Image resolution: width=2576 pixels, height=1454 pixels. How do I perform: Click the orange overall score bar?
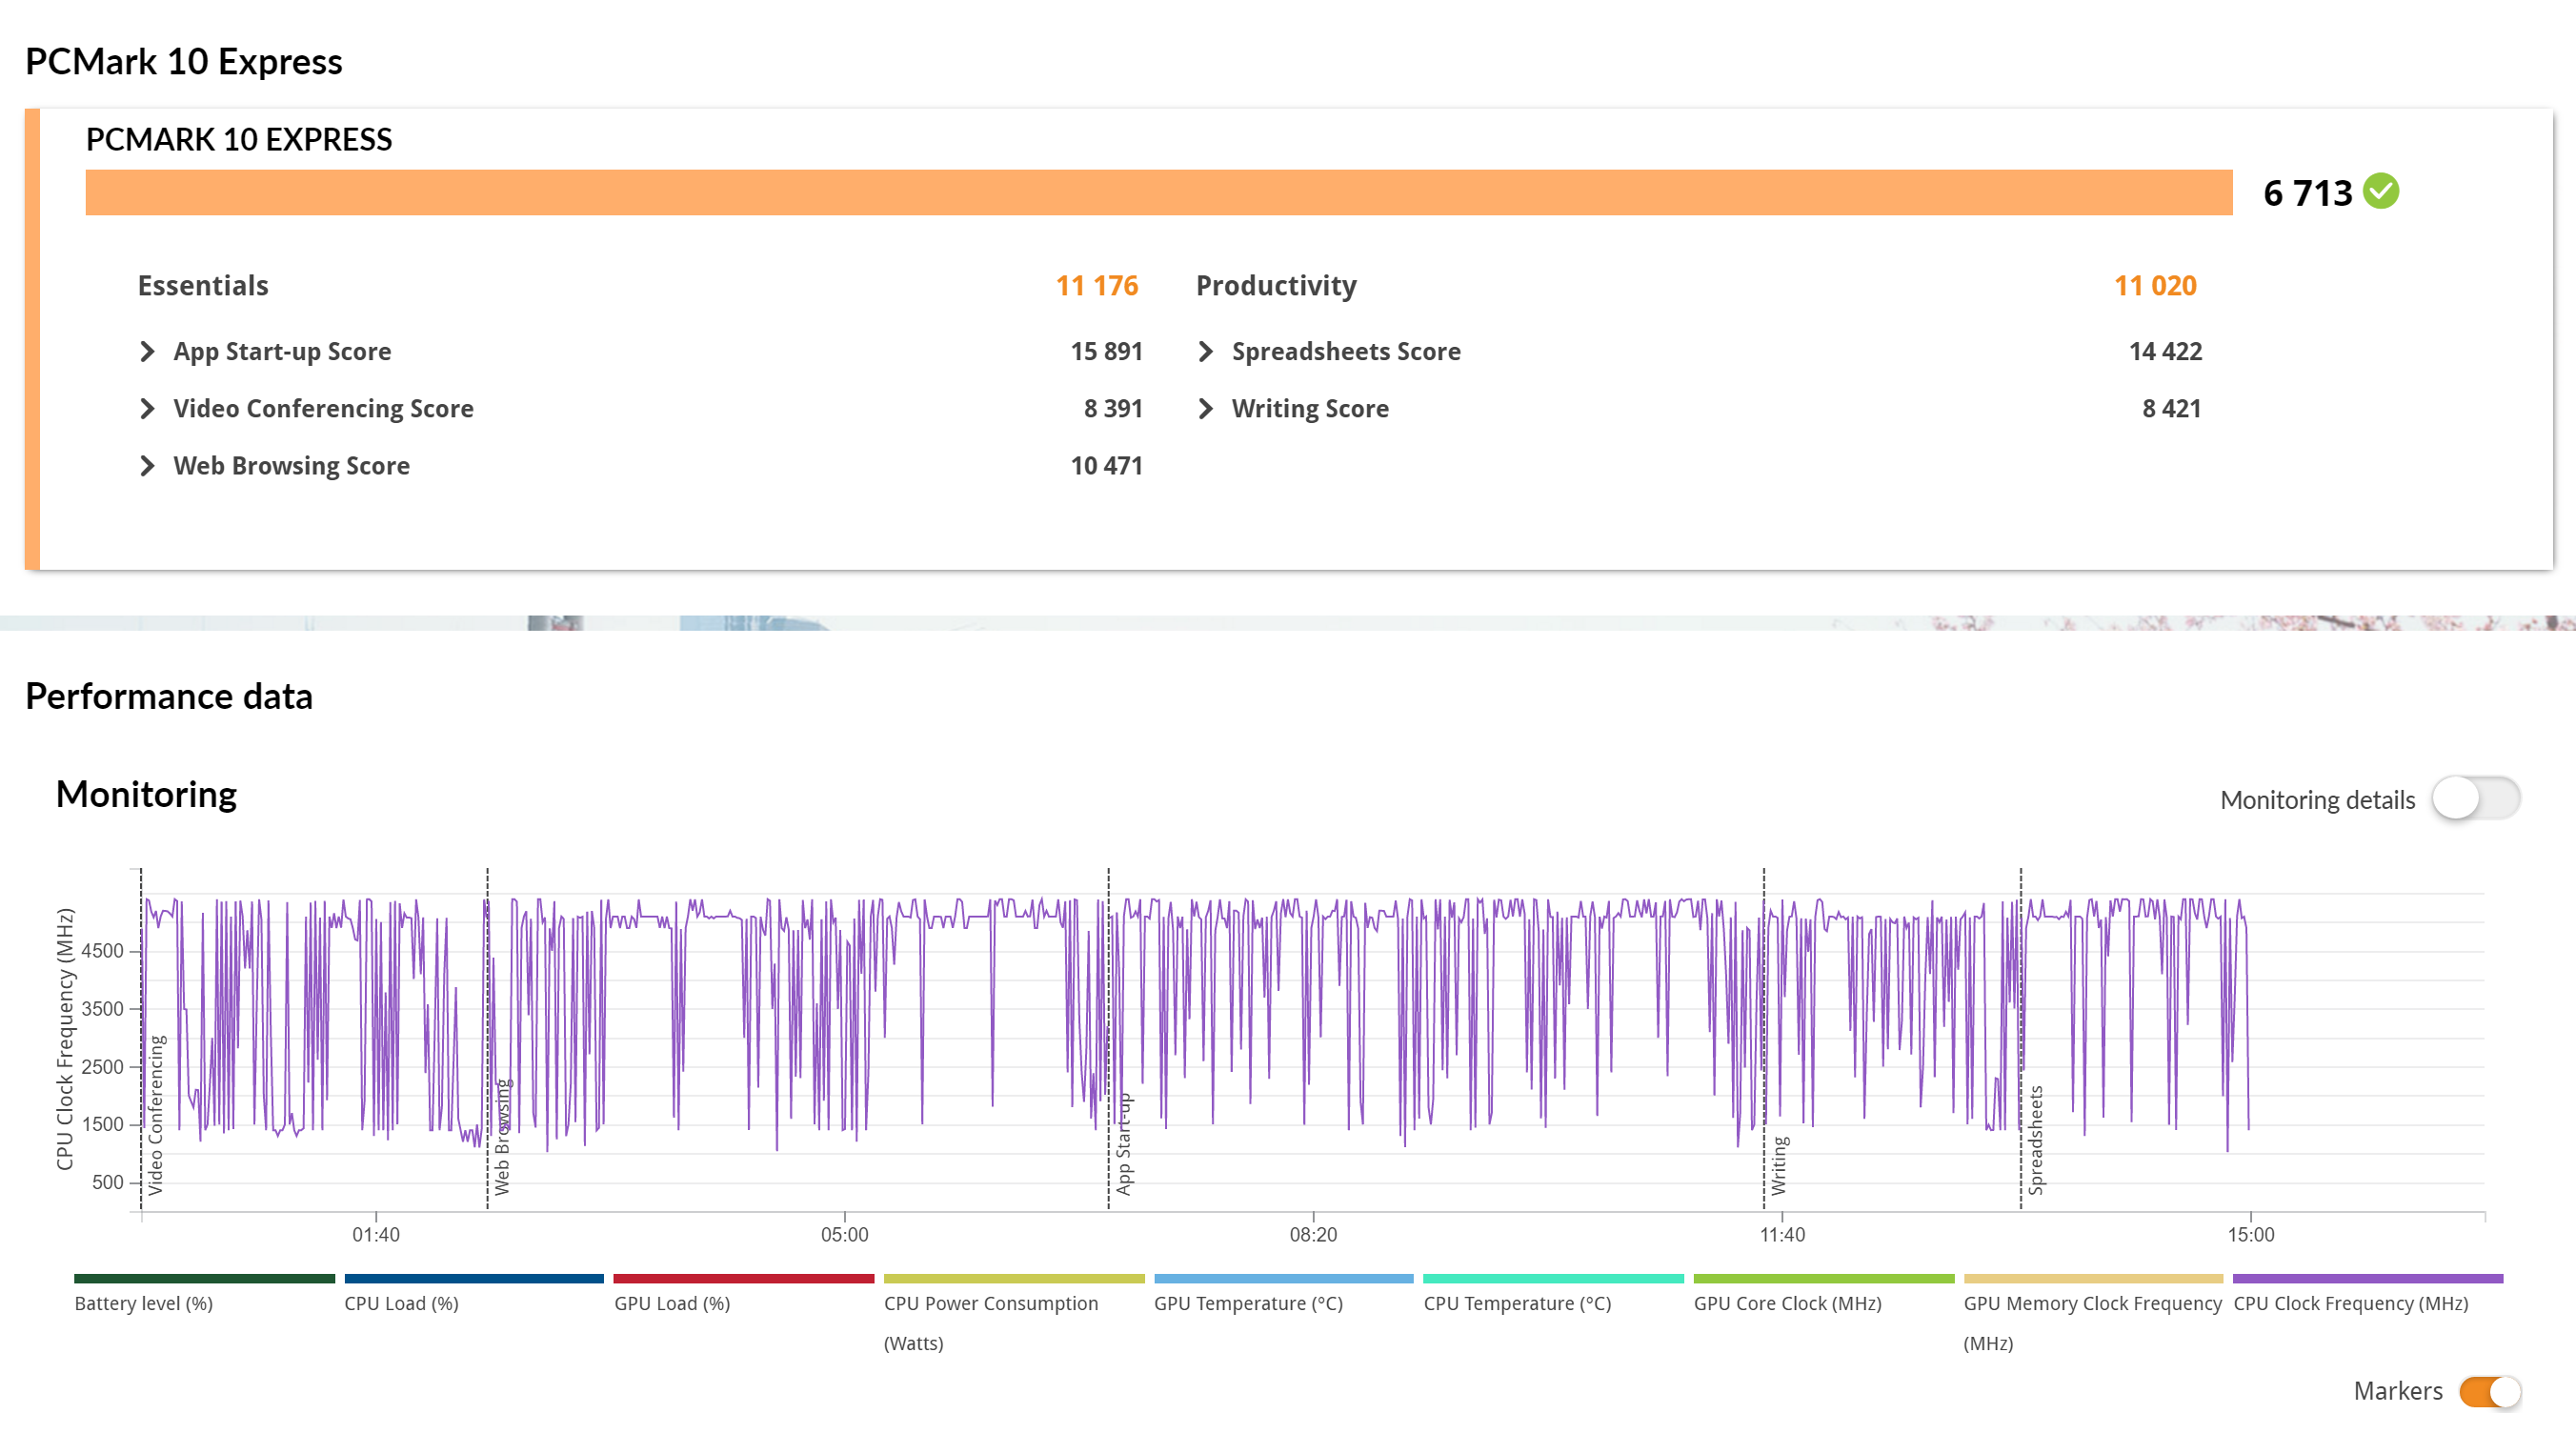click(1159, 192)
